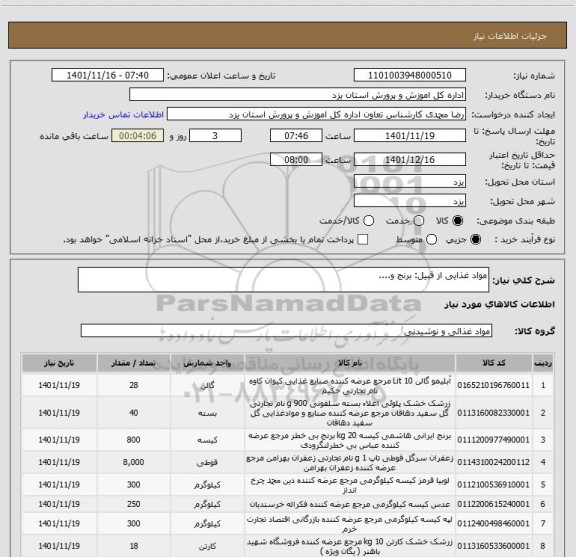Click the unit cell گالن
Viewport: 576px width, 557px height.
pos(207,386)
